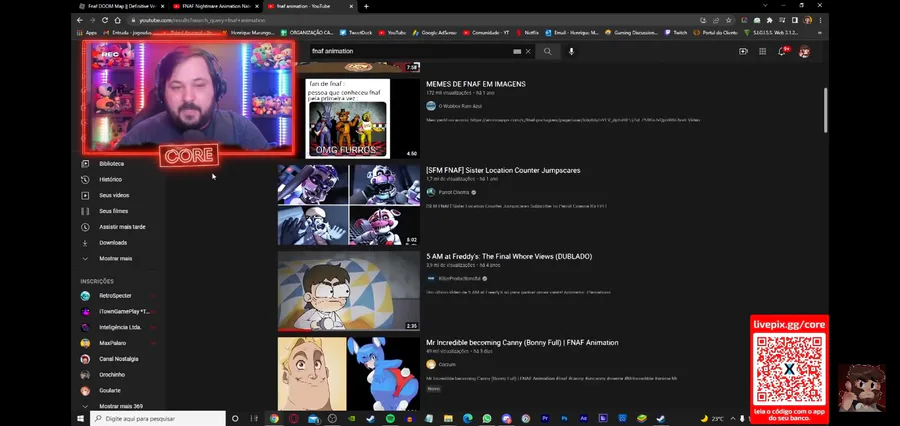This screenshot has height=426, width=900.
Task: Open the Google AdSense bookmark
Action: [434, 33]
